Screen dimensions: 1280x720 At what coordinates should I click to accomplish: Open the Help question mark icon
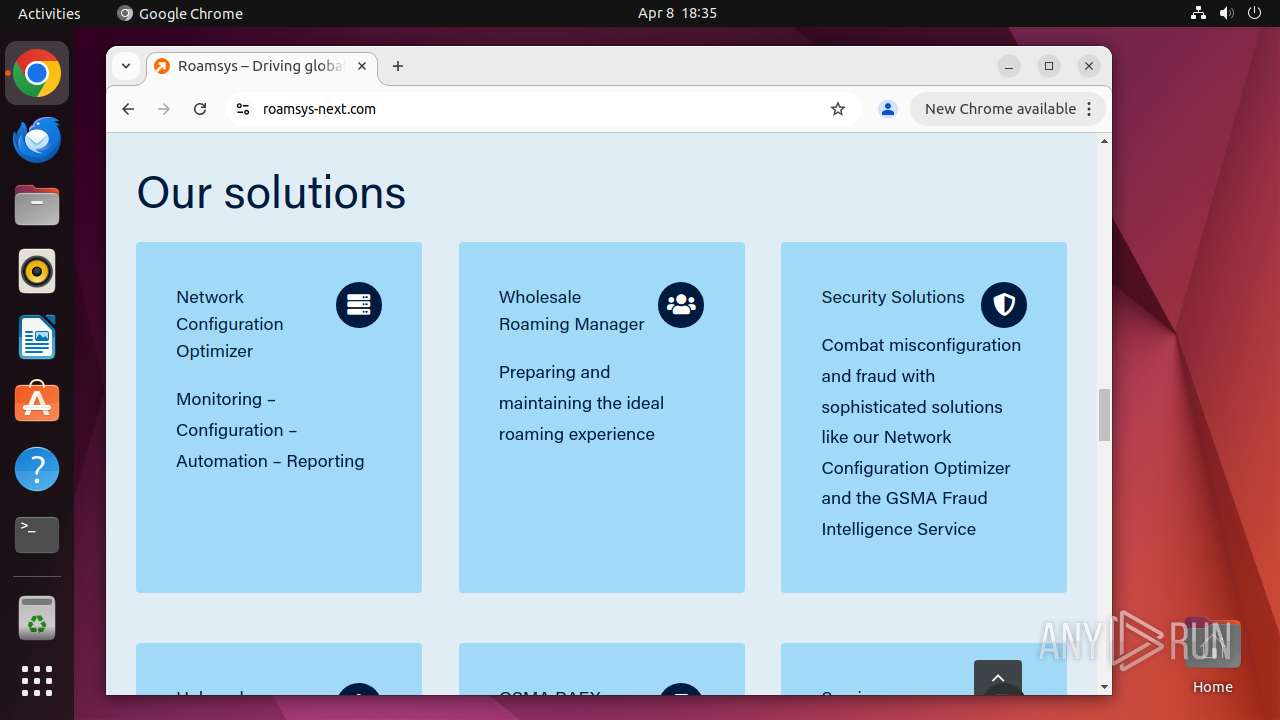[x=37, y=469]
